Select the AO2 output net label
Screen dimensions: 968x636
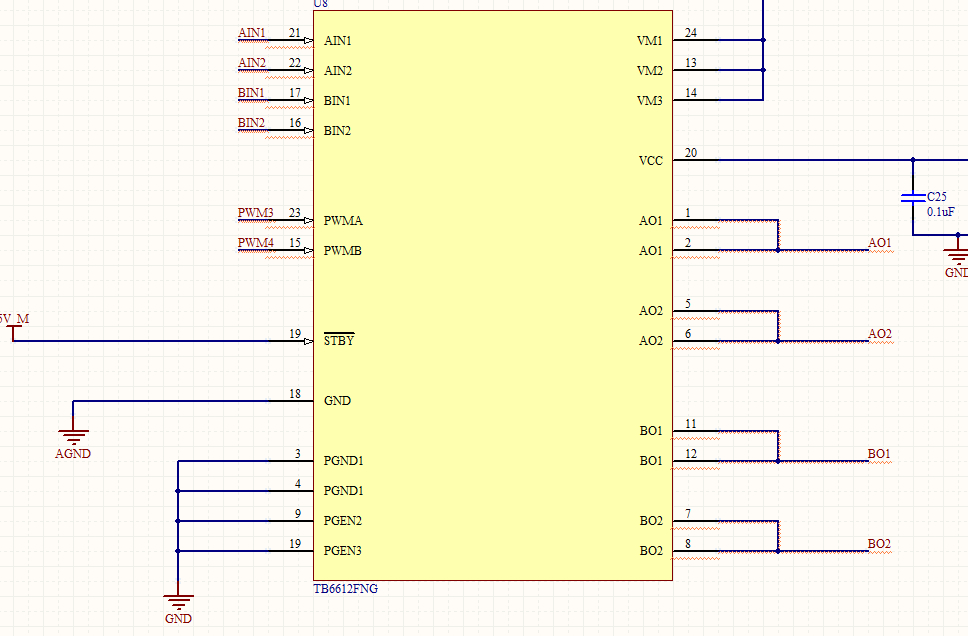pyautogui.click(x=880, y=334)
